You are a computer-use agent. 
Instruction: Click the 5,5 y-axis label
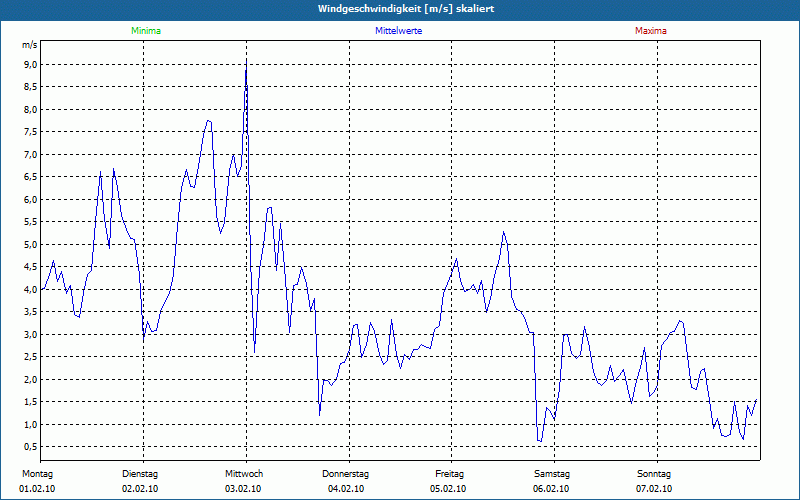click(x=31, y=222)
